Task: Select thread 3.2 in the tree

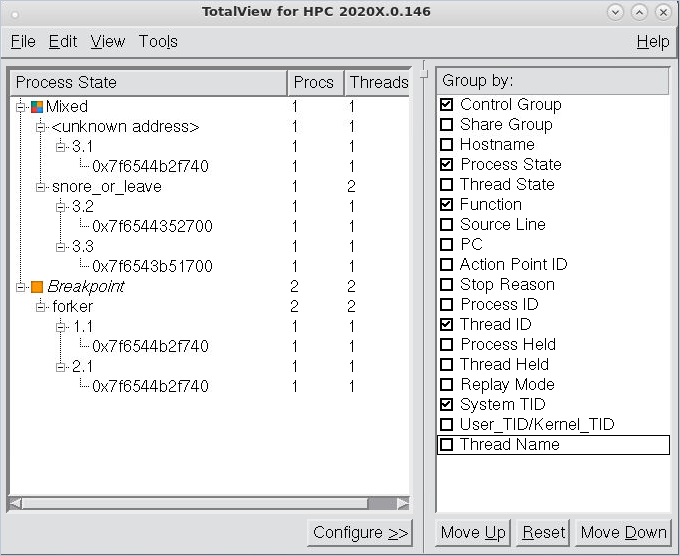Action: [x=83, y=207]
